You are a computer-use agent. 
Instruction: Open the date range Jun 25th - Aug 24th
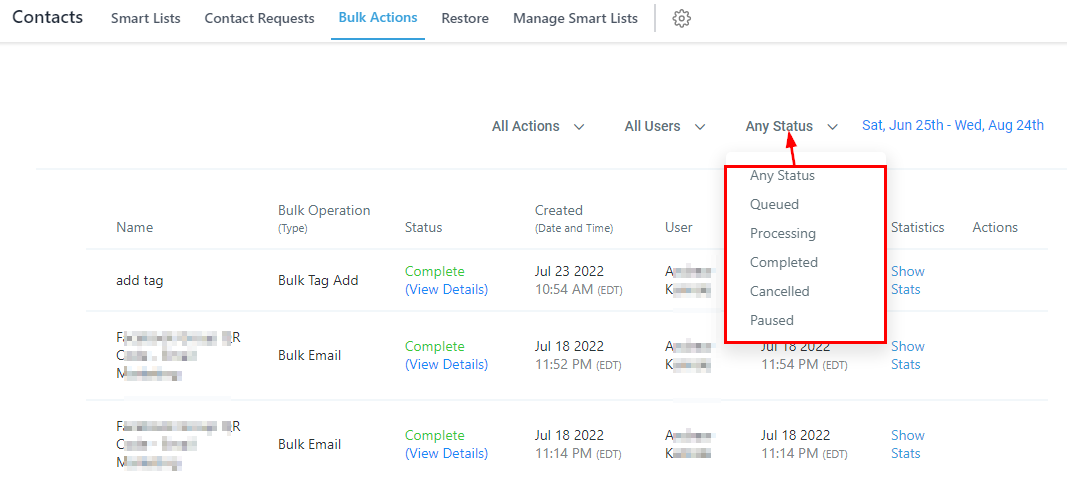(952, 125)
